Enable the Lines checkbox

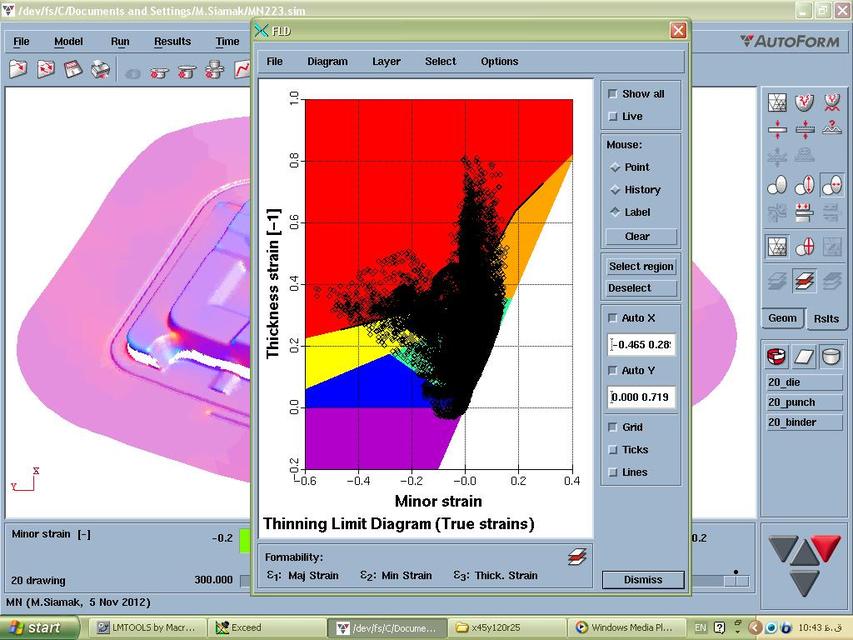point(613,472)
